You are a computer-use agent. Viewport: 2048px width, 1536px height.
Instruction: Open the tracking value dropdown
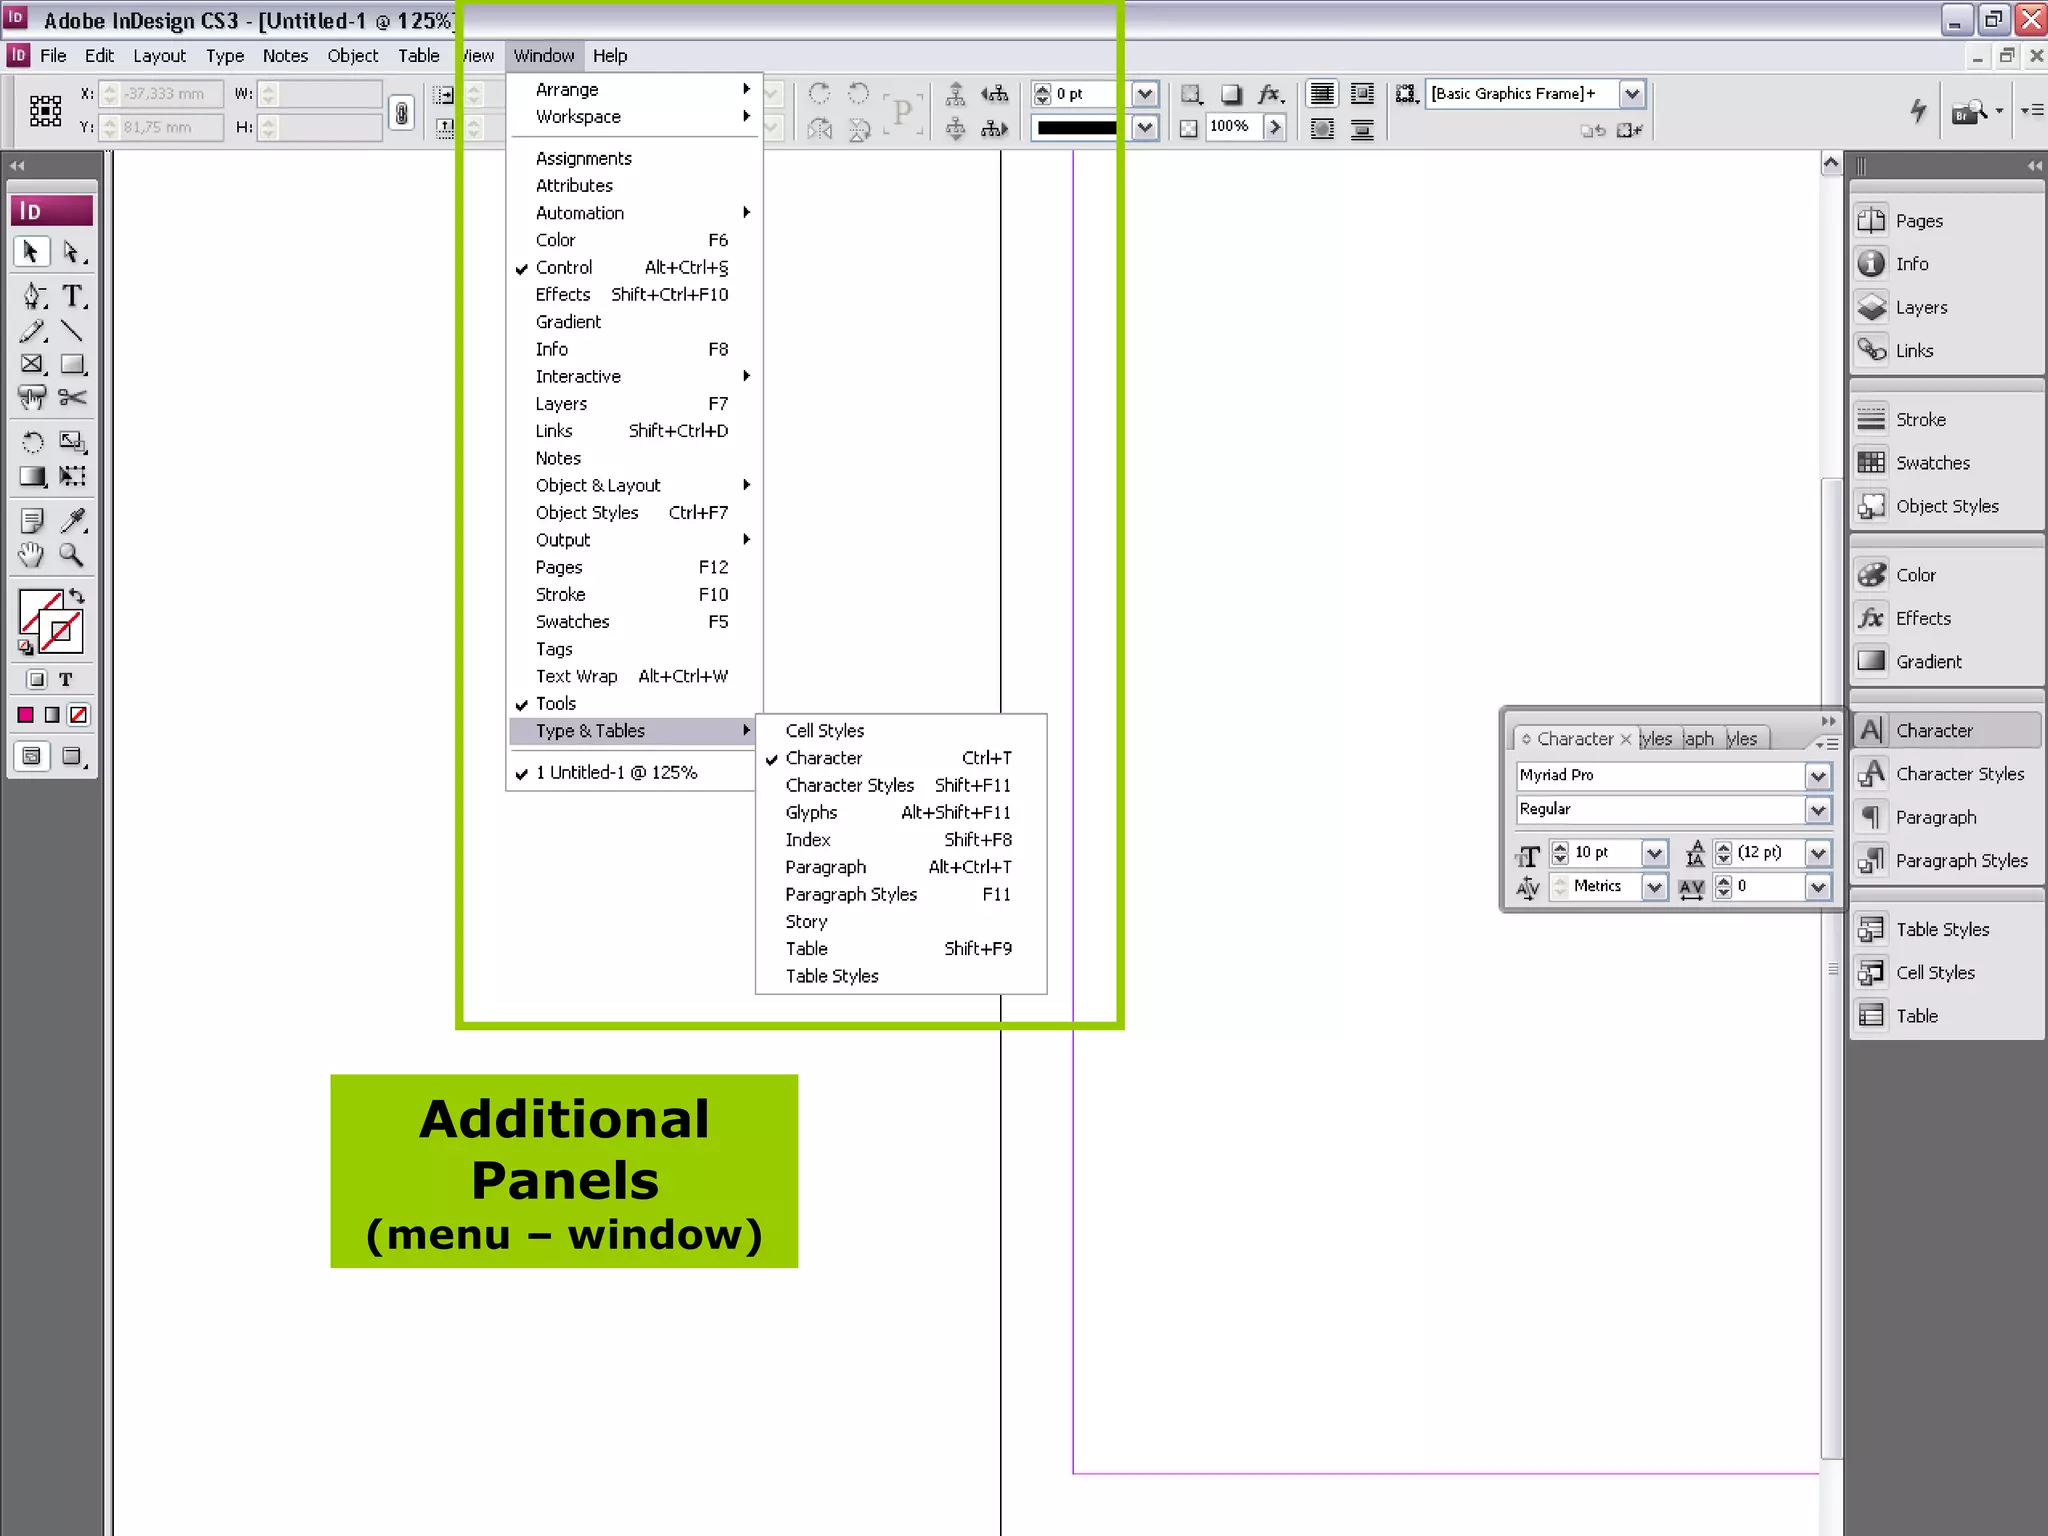click(x=1818, y=887)
